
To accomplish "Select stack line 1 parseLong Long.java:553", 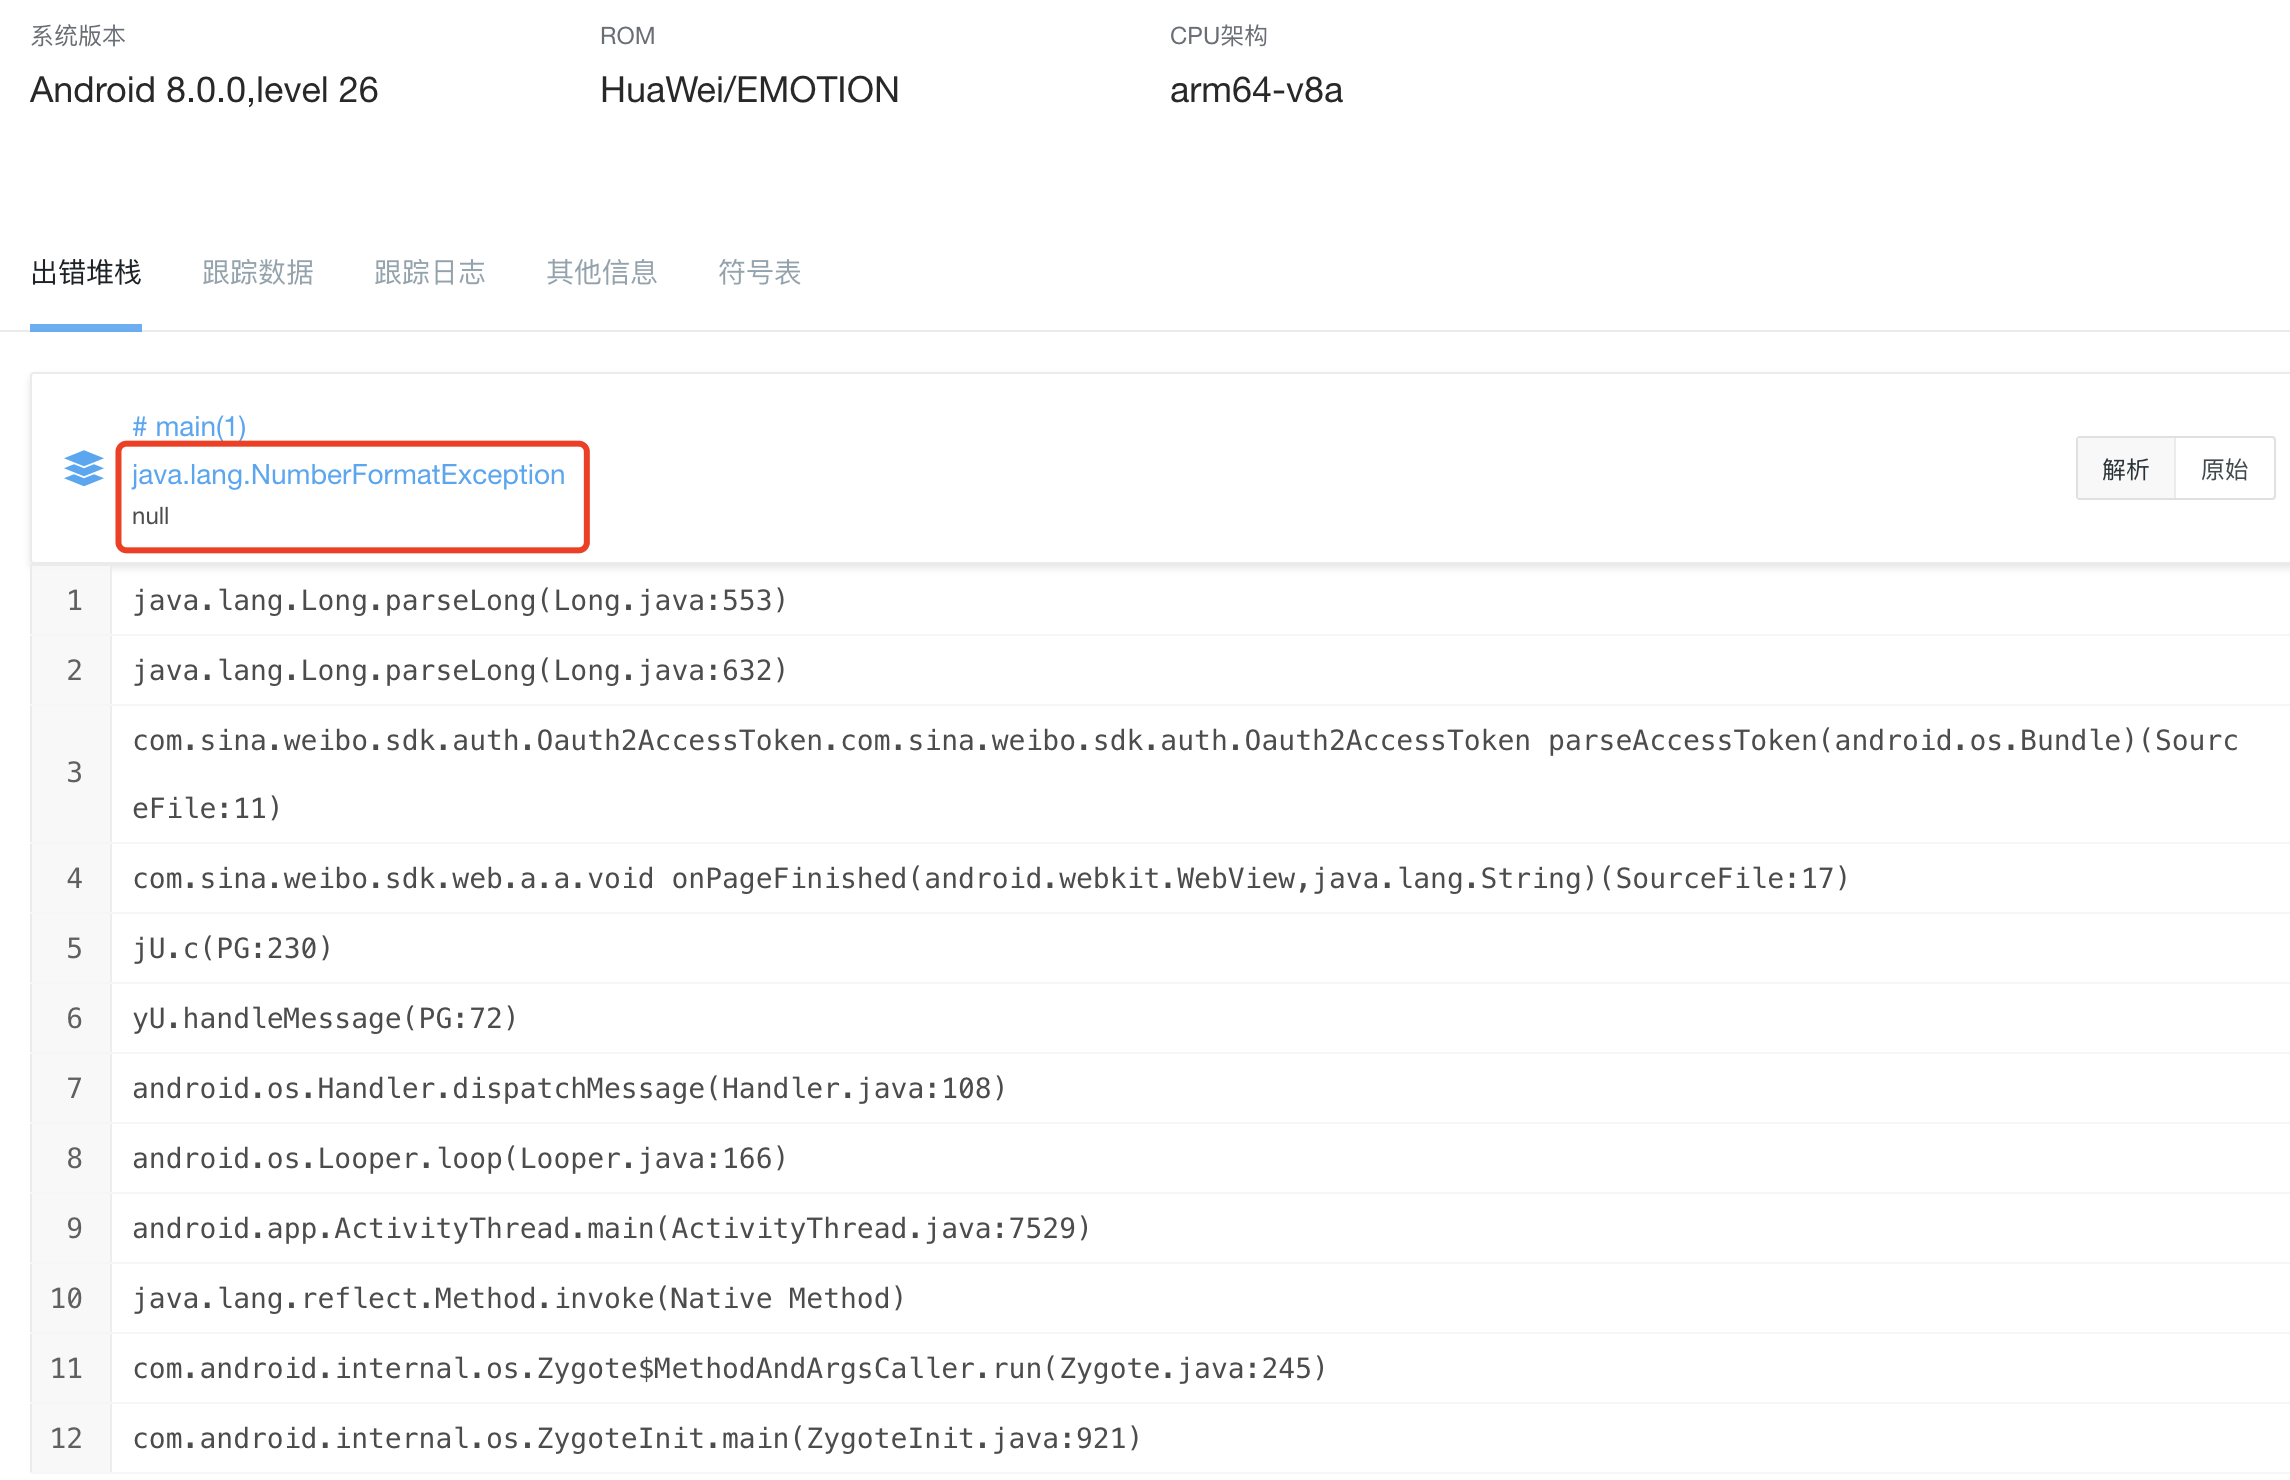I will coord(460,600).
